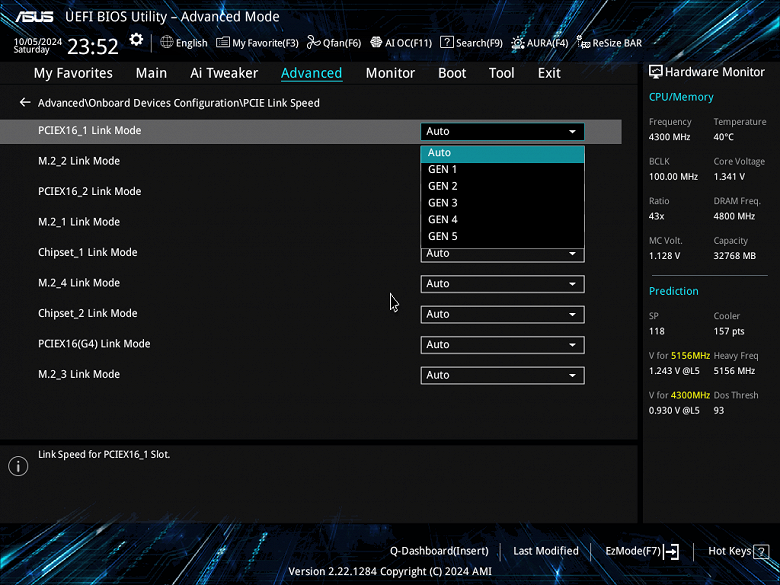
Task: Choose GEN 1 link speed
Action: click(502, 170)
